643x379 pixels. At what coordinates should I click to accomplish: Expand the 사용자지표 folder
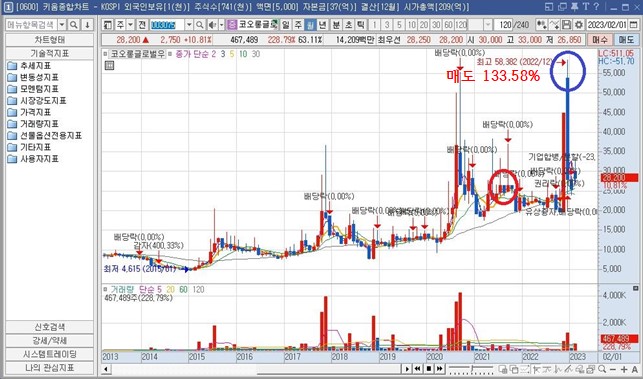point(33,159)
